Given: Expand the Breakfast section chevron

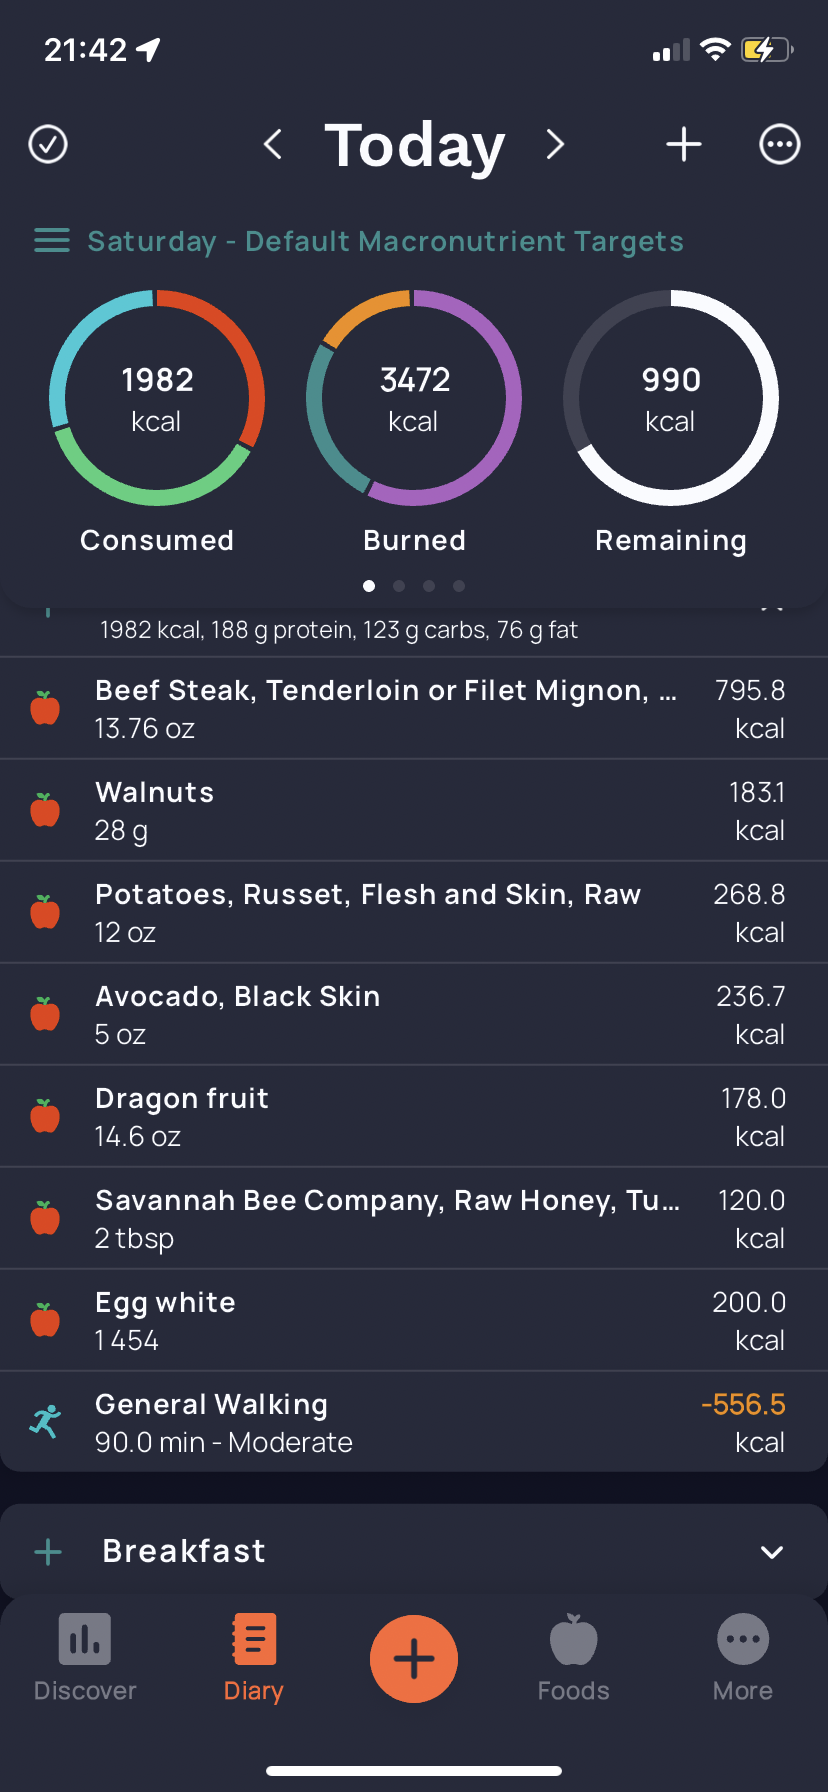Looking at the screenshot, I should pos(771,1552).
